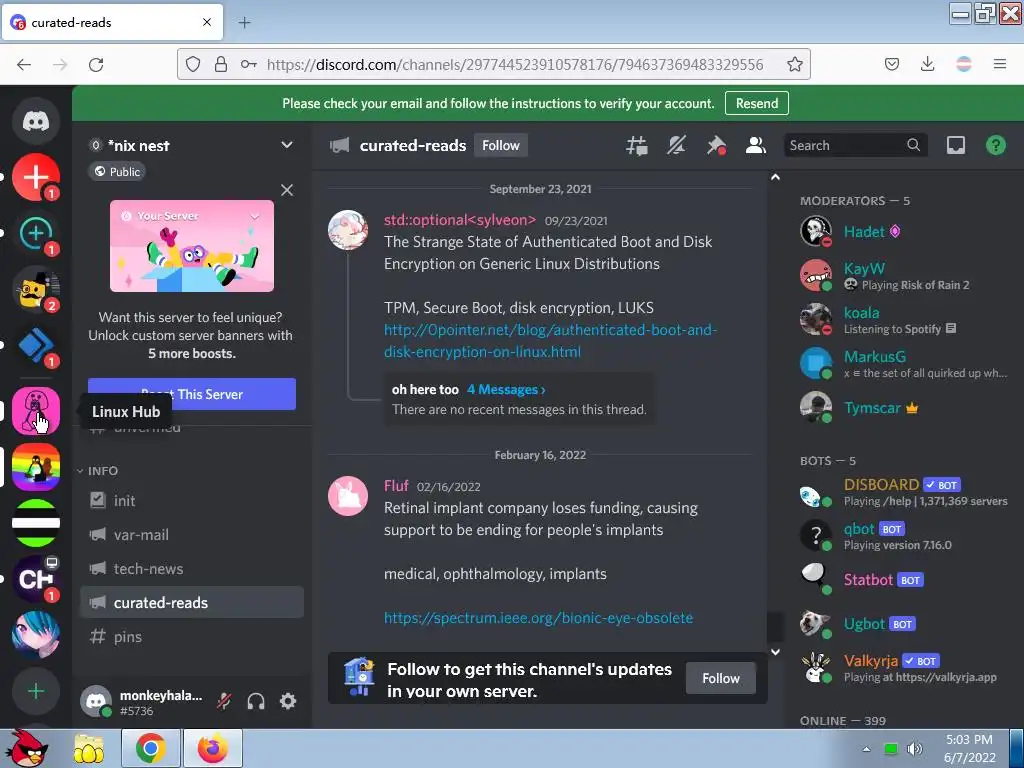Click Fluf's avatar in chat
This screenshot has width=1024, height=768.
coord(347,496)
